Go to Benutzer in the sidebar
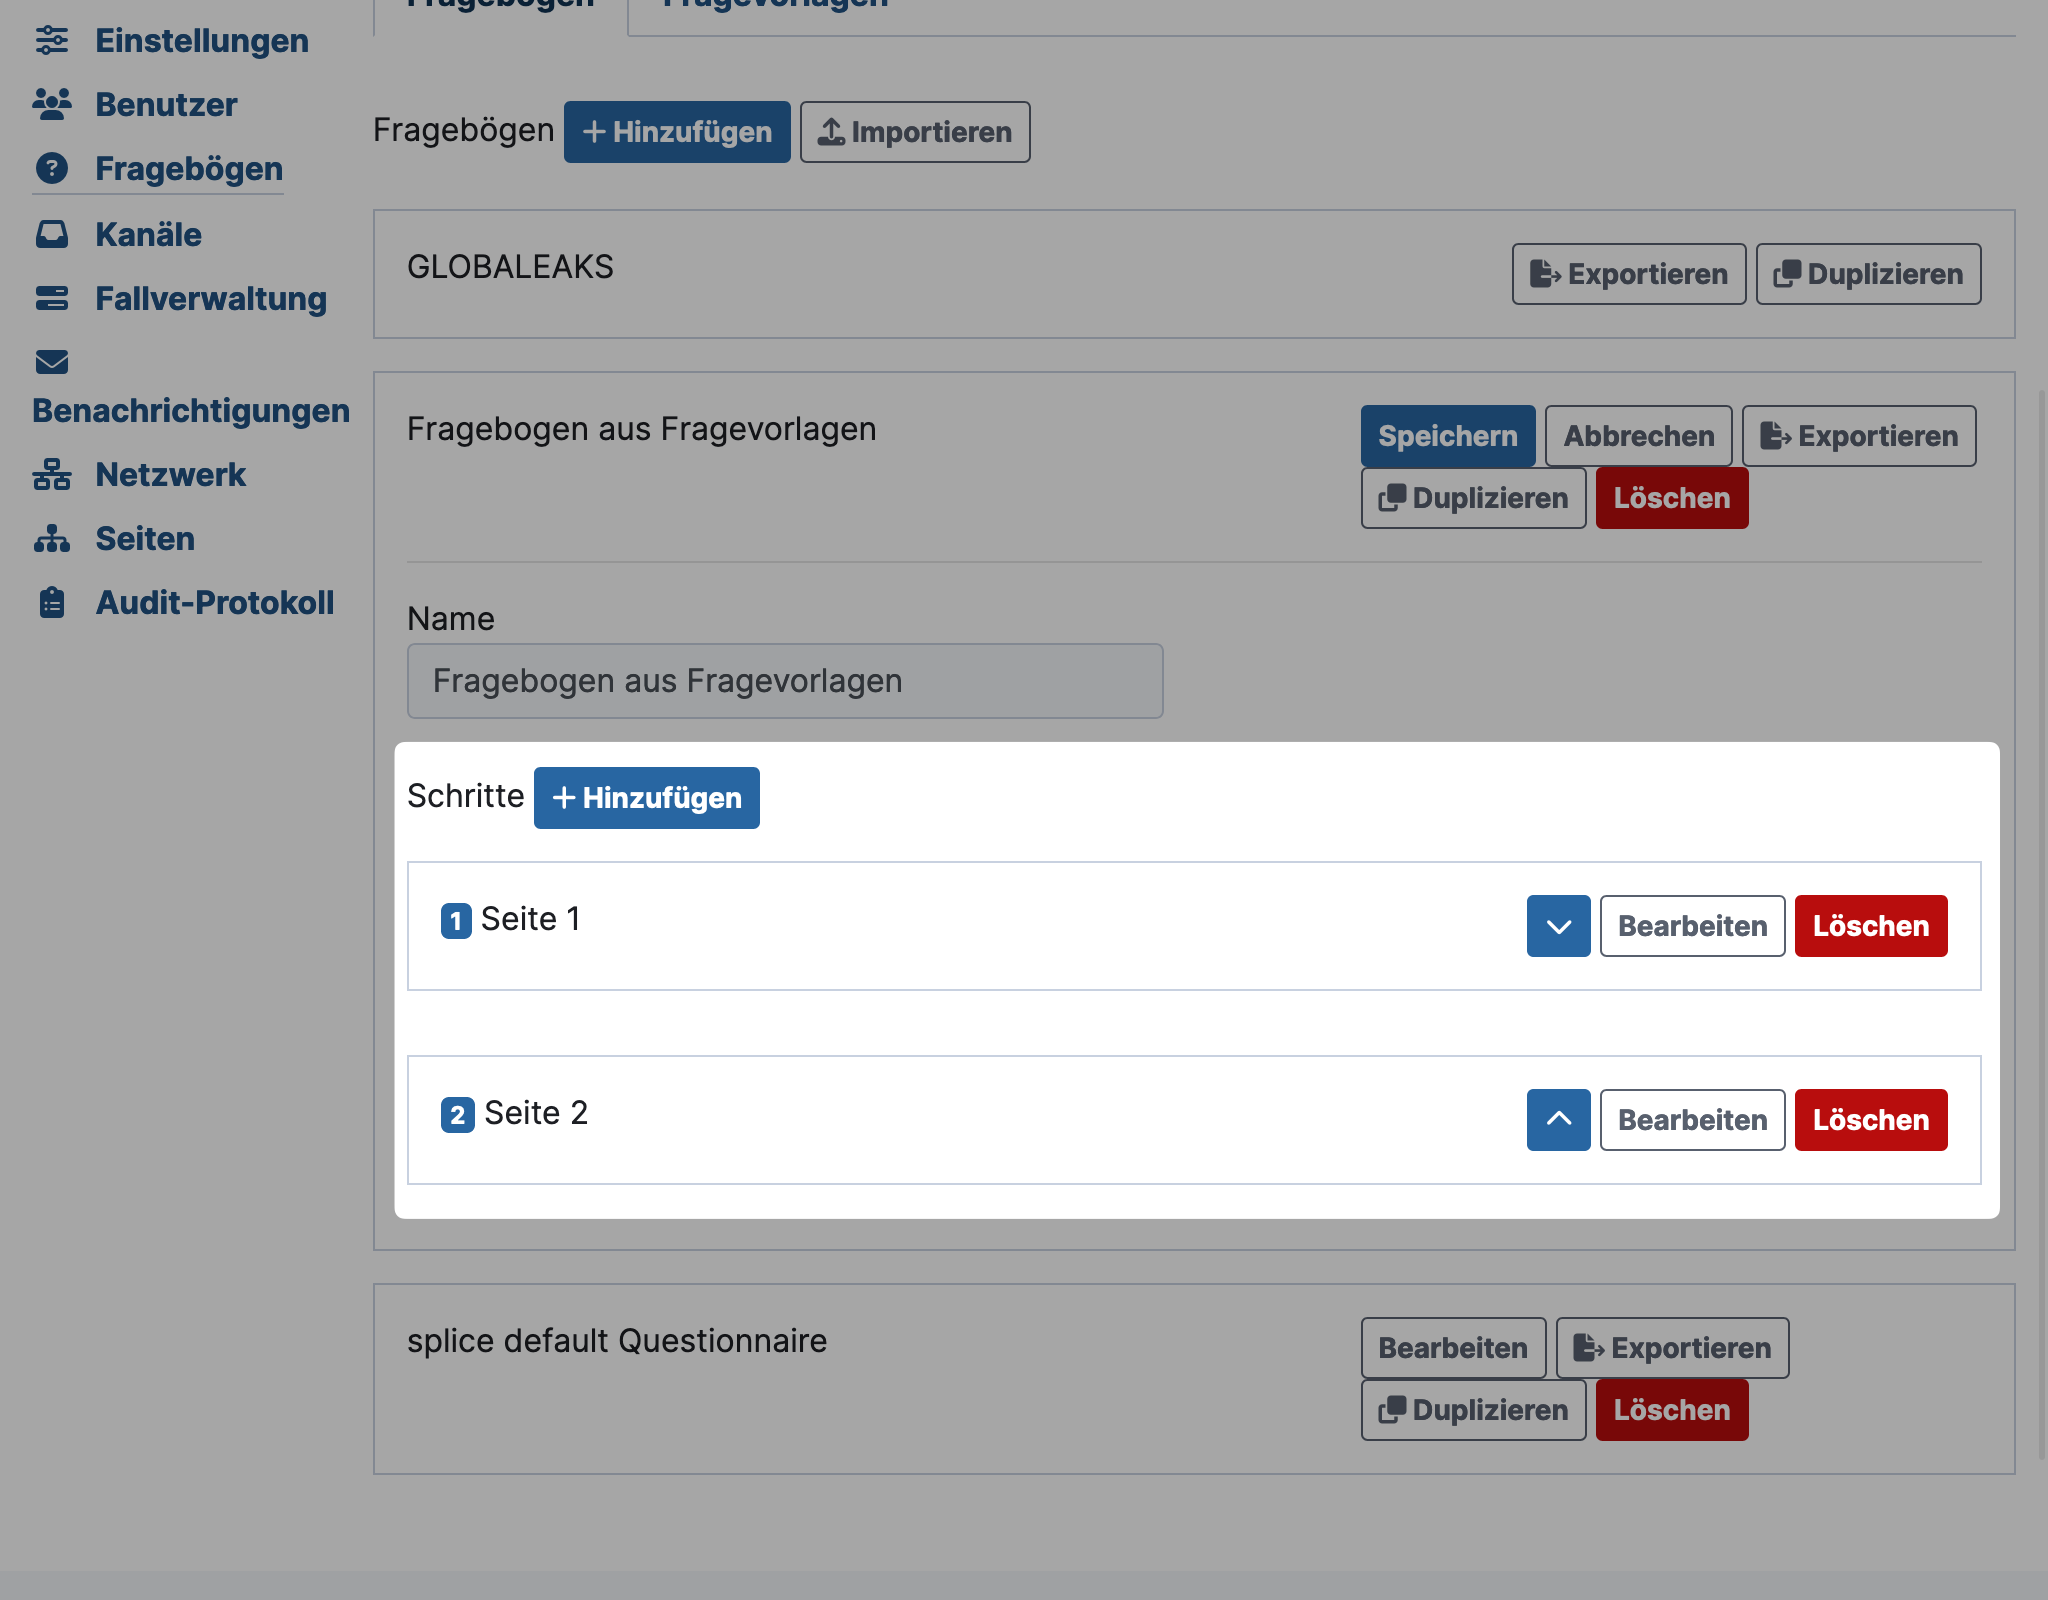 [x=166, y=105]
